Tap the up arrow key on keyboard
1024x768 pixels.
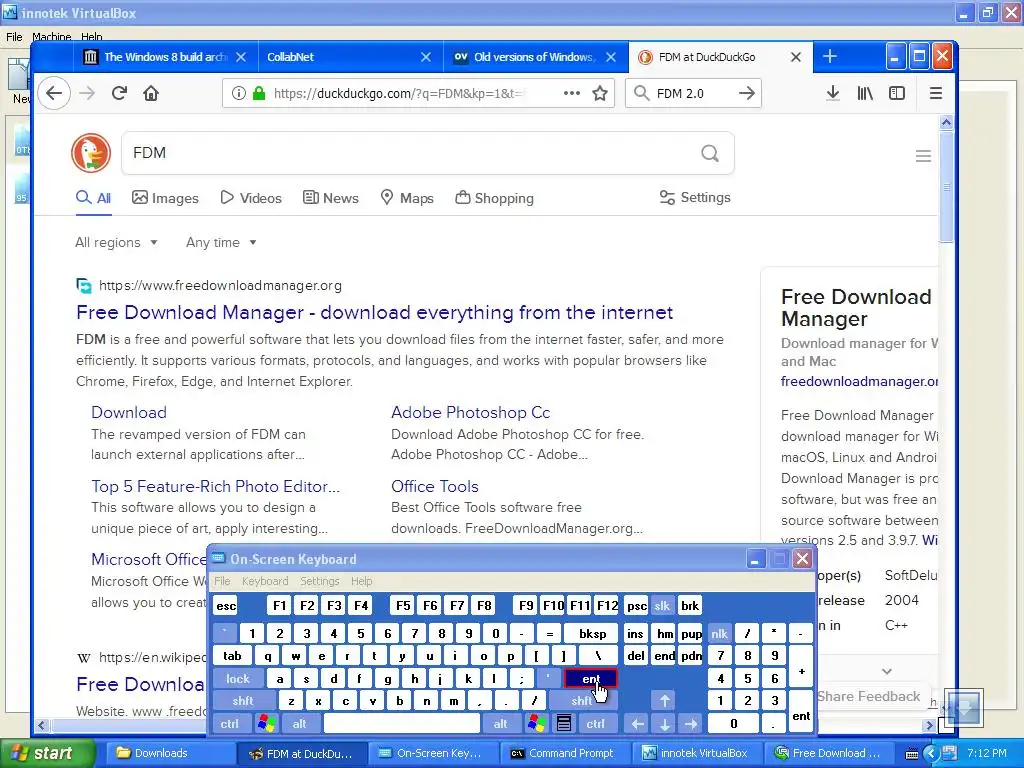[x=664, y=701]
